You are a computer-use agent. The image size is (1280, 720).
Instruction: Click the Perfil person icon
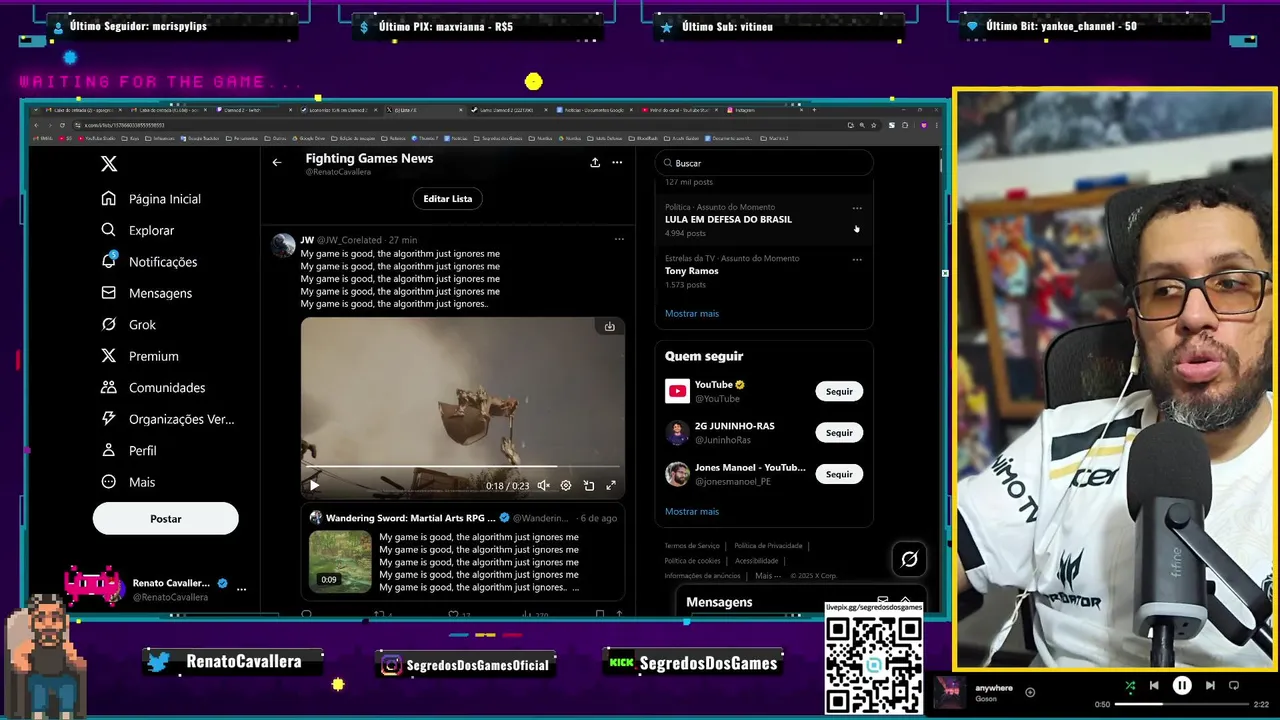click(x=109, y=450)
